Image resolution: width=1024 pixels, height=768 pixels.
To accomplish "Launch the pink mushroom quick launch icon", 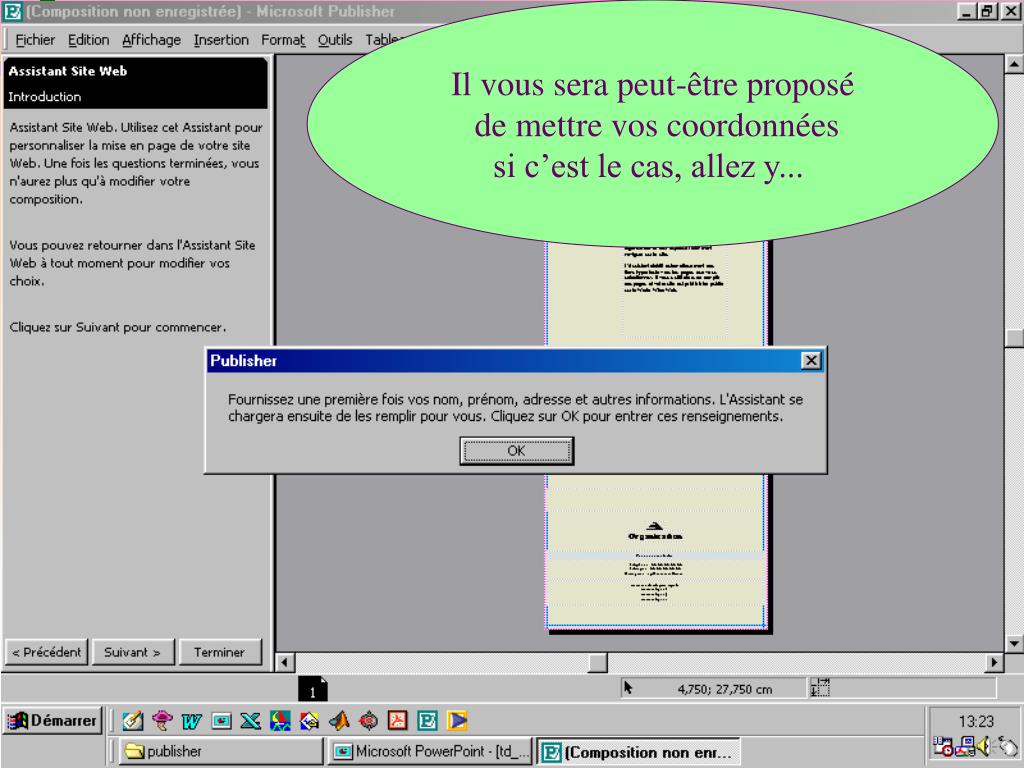I will [x=162, y=720].
